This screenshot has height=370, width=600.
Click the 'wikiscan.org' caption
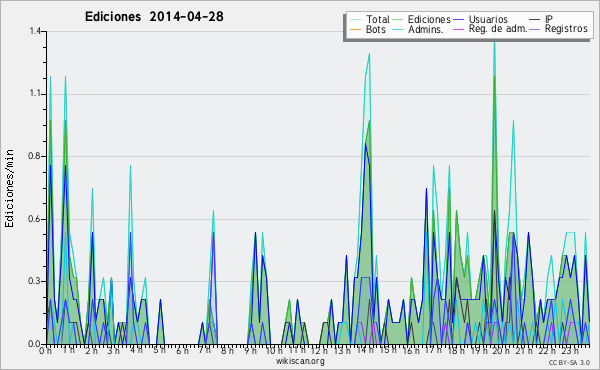(x=300, y=361)
